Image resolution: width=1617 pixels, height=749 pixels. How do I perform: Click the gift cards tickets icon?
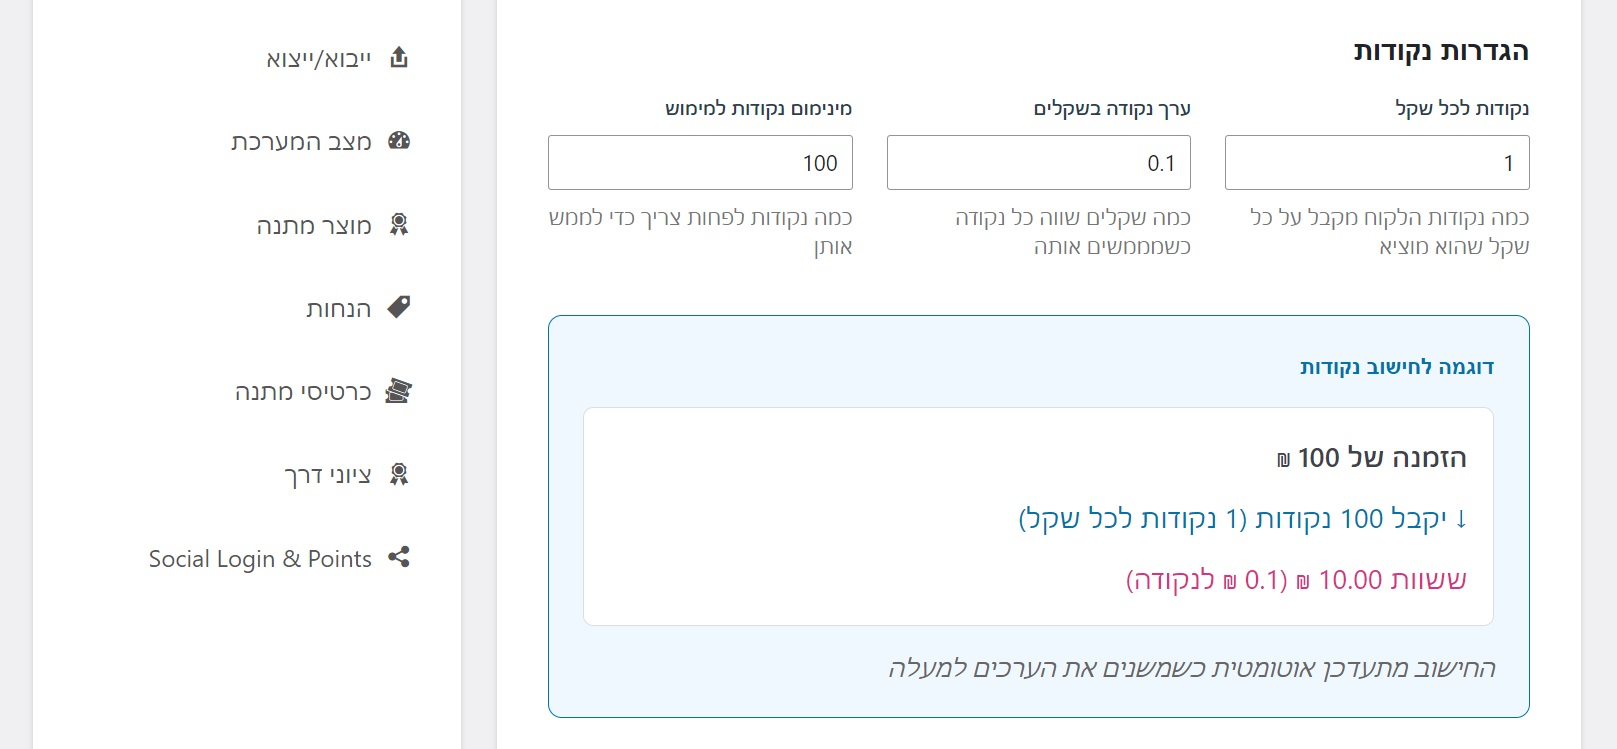tap(399, 391)
